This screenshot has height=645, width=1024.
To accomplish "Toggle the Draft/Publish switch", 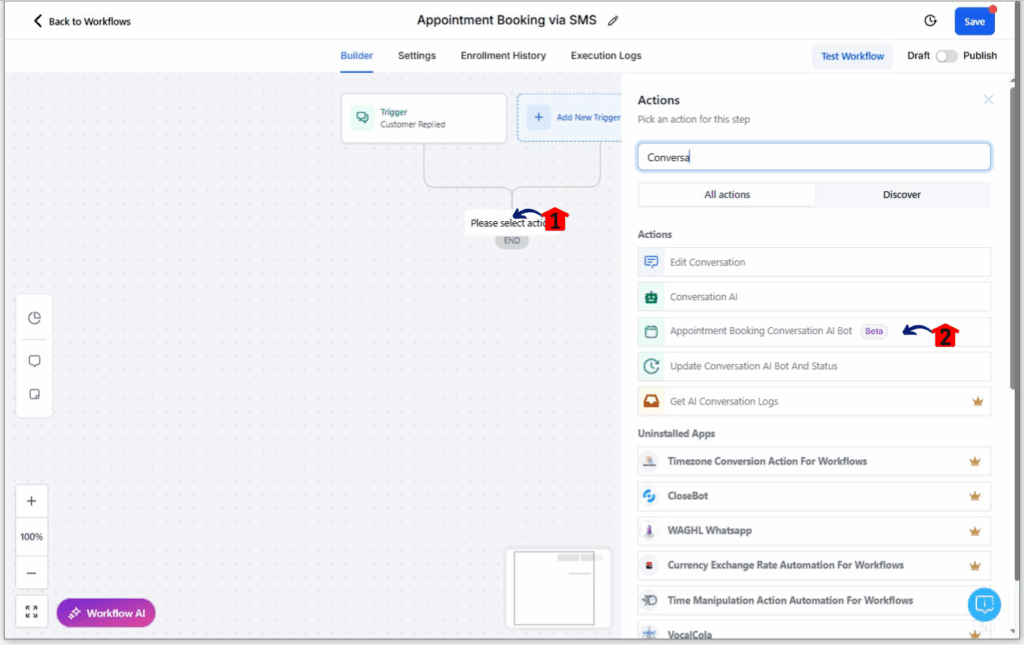I will pos(946,56).
